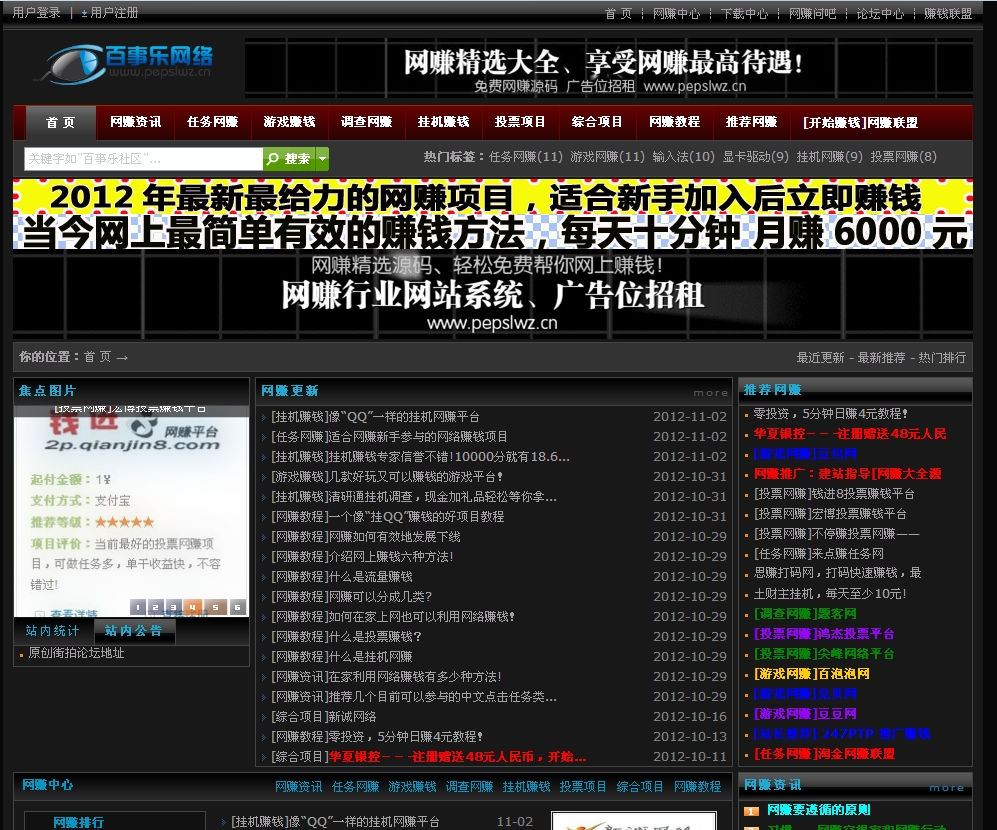Open 网赚教程 navigation tab
This screenshot has width=997, height=830.
(x=674, y=121)
